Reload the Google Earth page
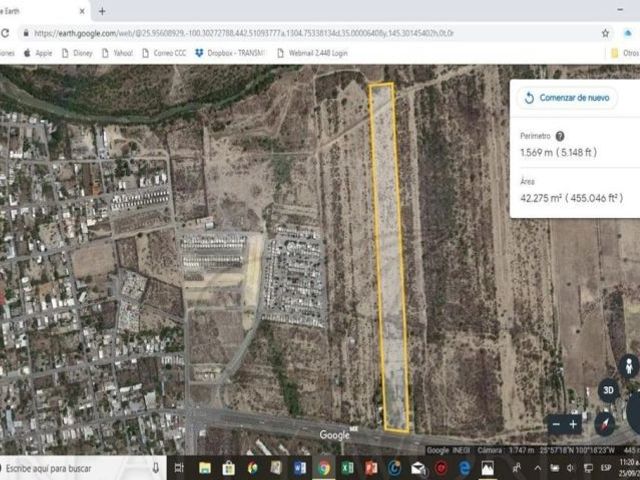Screen dimensions: 640x480 [4, 33]
